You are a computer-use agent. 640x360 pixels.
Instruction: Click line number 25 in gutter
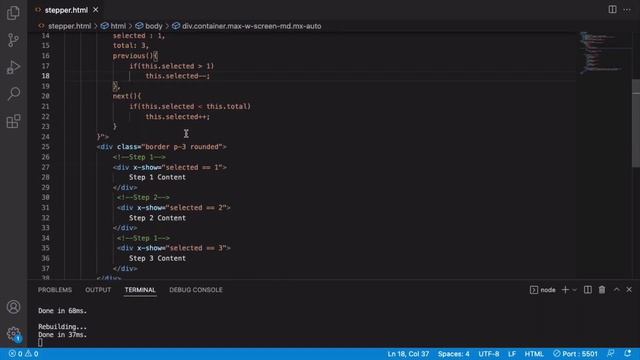pyautogui.click(x=45, y=147)
